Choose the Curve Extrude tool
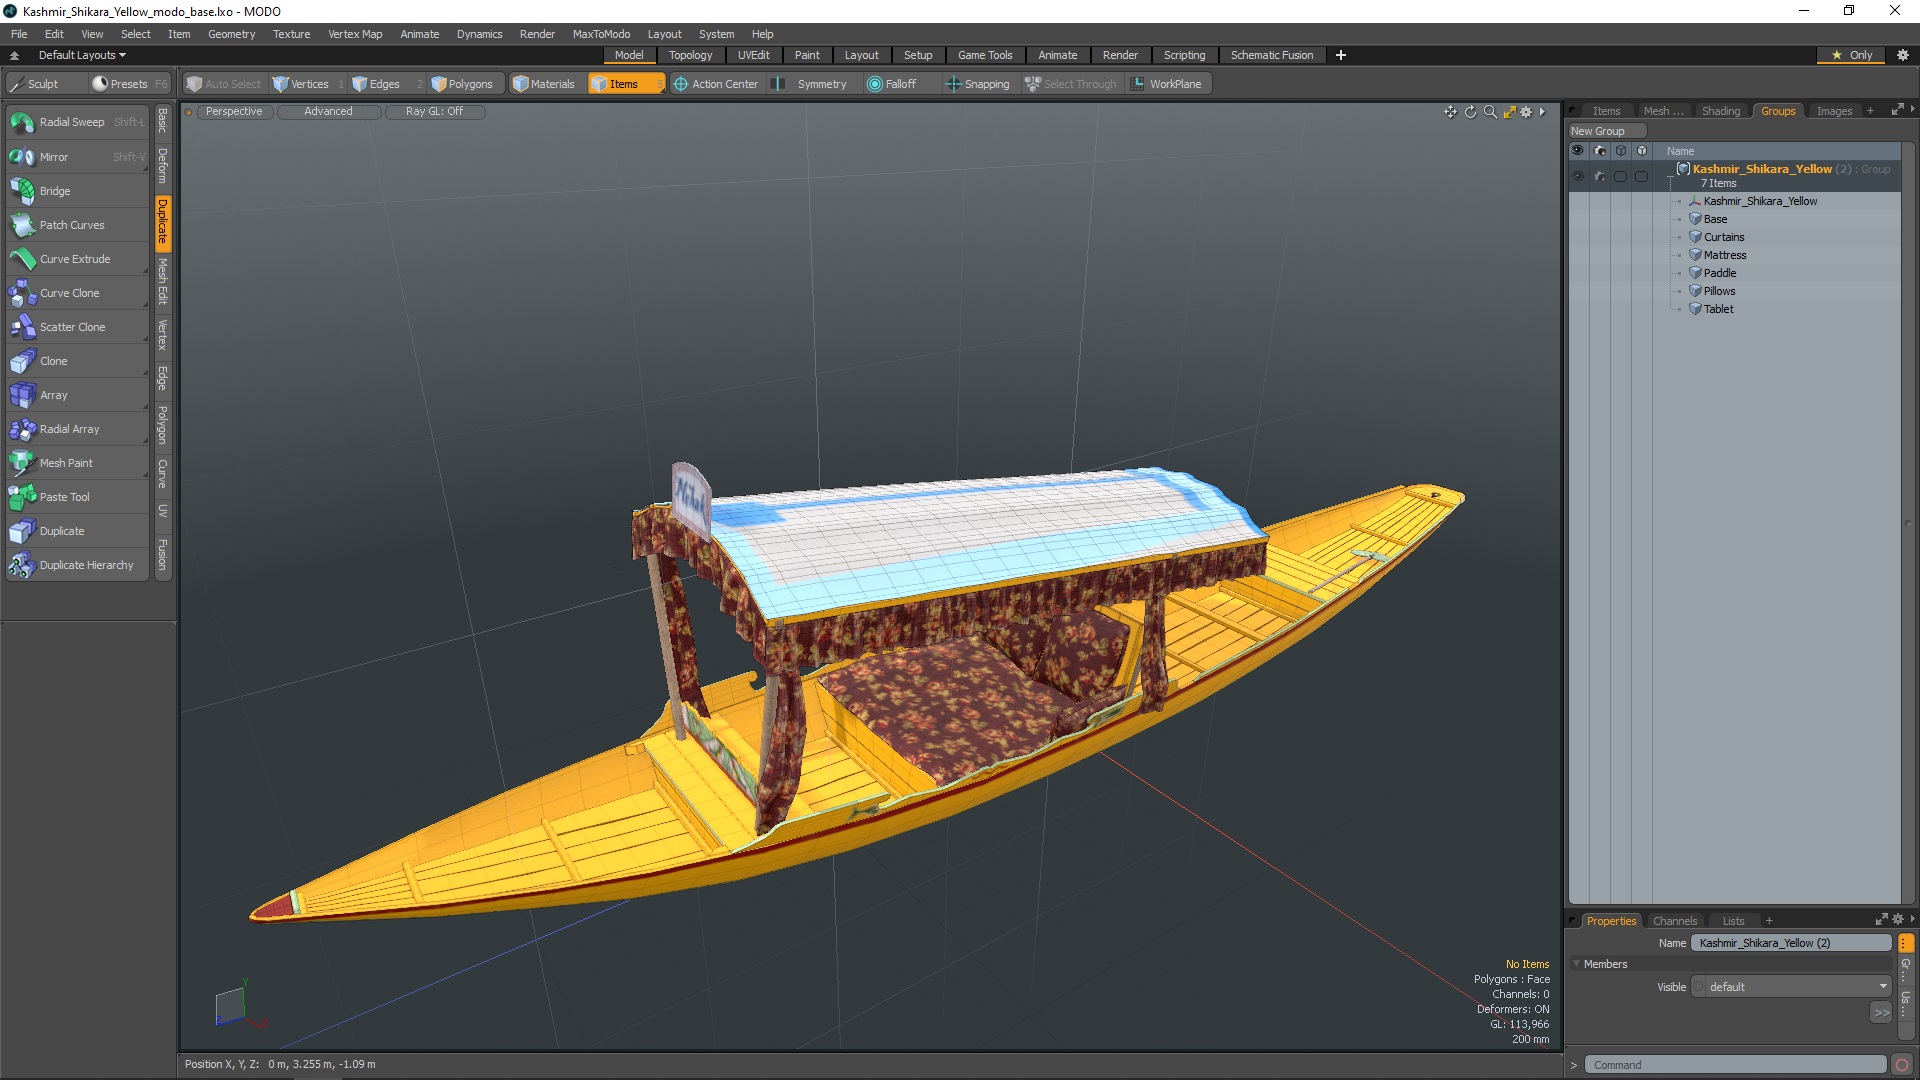Screen dimensions: 1920x1080 [x=75, y=259]
